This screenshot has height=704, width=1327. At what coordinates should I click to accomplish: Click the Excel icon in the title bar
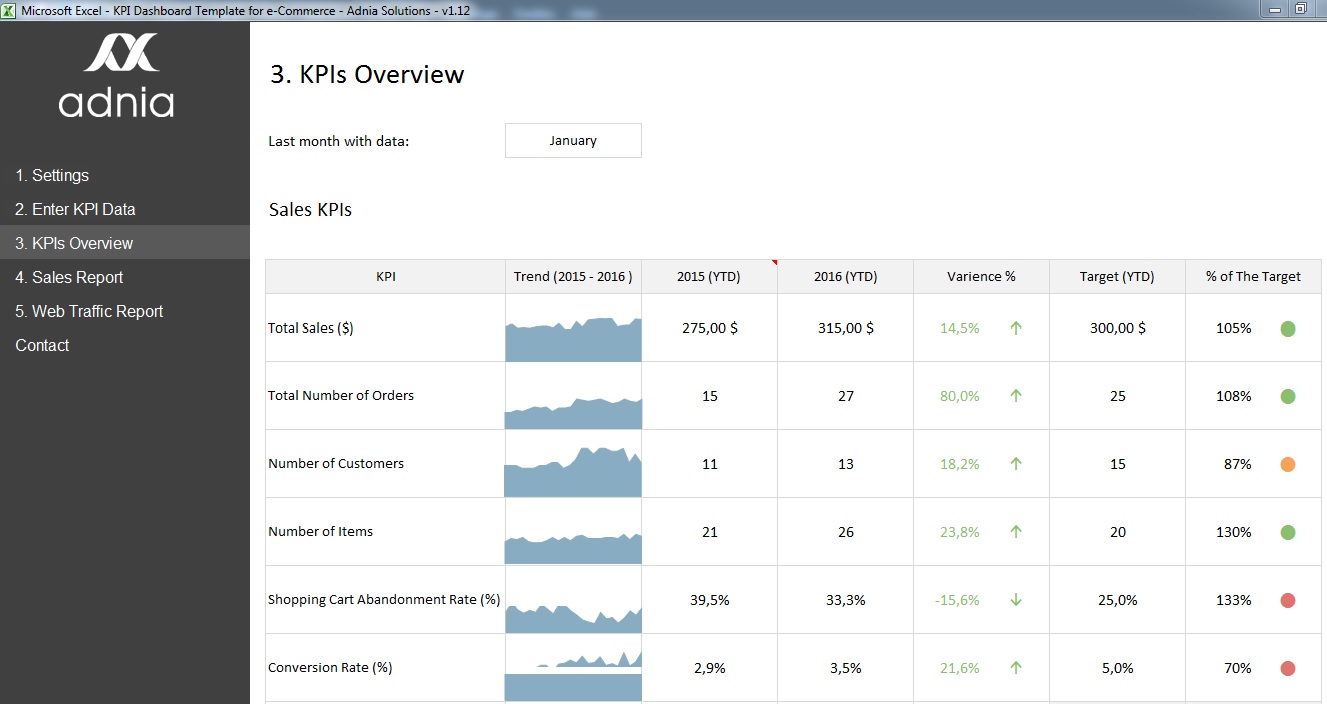(10, 9)
